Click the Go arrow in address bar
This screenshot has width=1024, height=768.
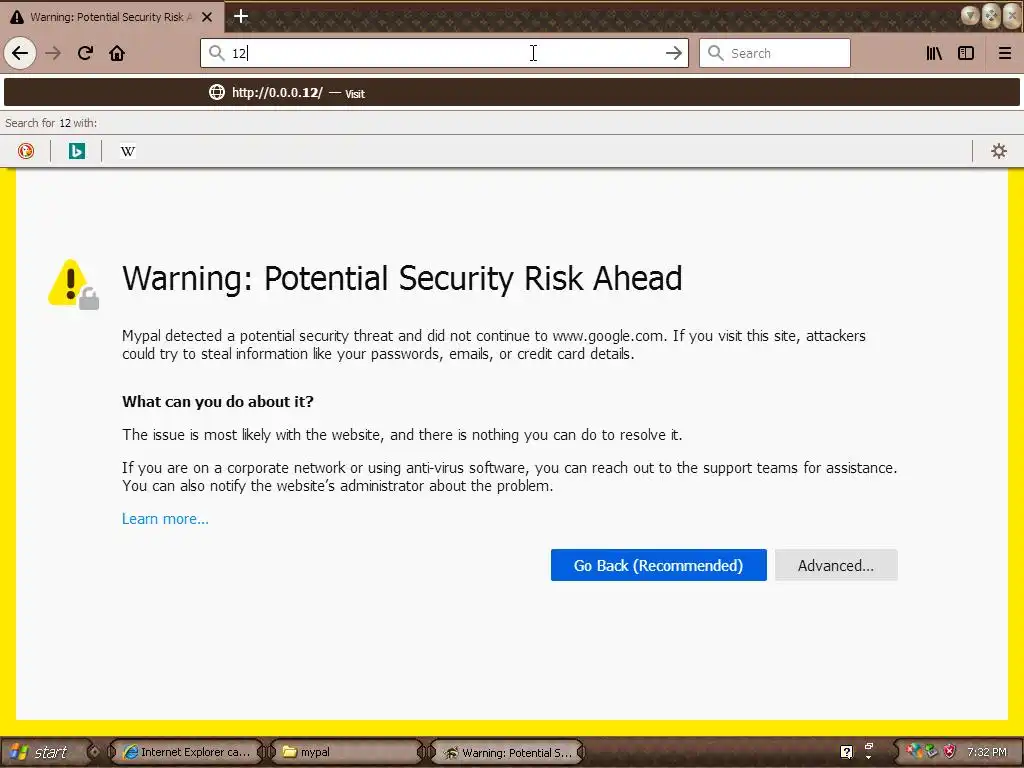pos(673,53)
